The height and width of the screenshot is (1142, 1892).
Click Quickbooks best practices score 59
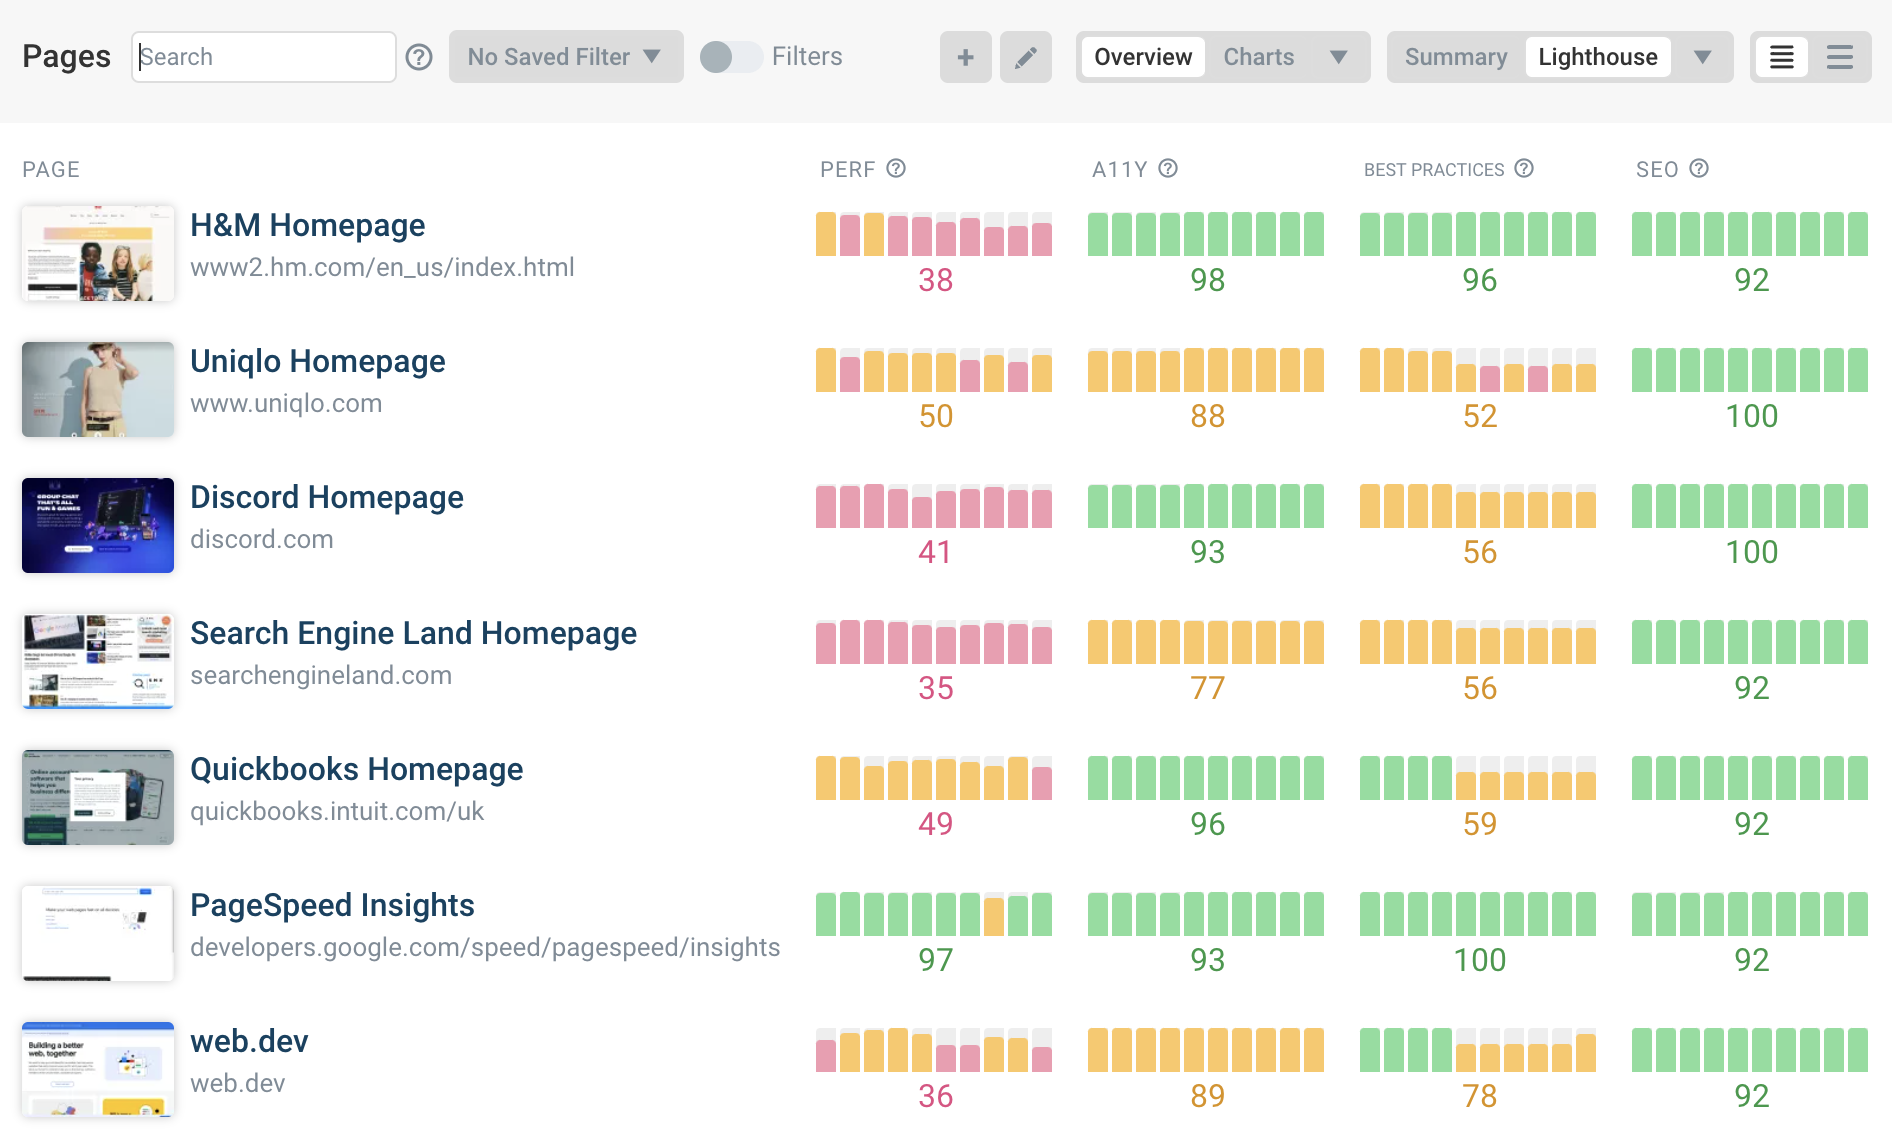(1480, 825)
